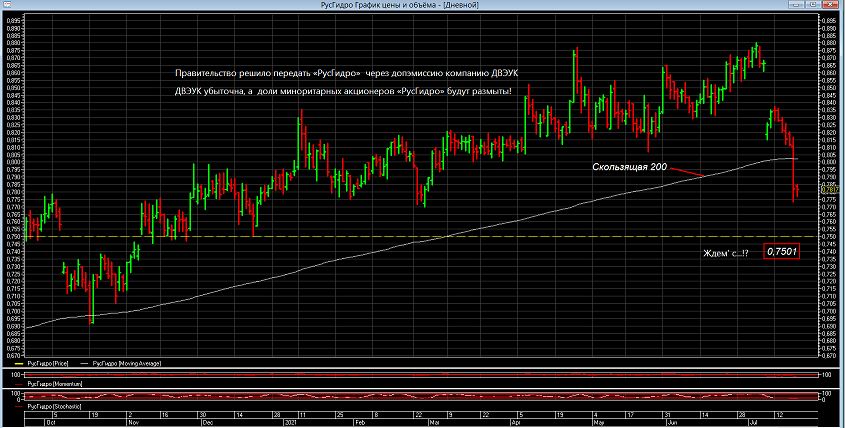Image resolution: width=845 pixels, height=428 pixels.
Task: Select the annotation line starting 'ДВЭУК убыточна'
Action: [343, 92]
